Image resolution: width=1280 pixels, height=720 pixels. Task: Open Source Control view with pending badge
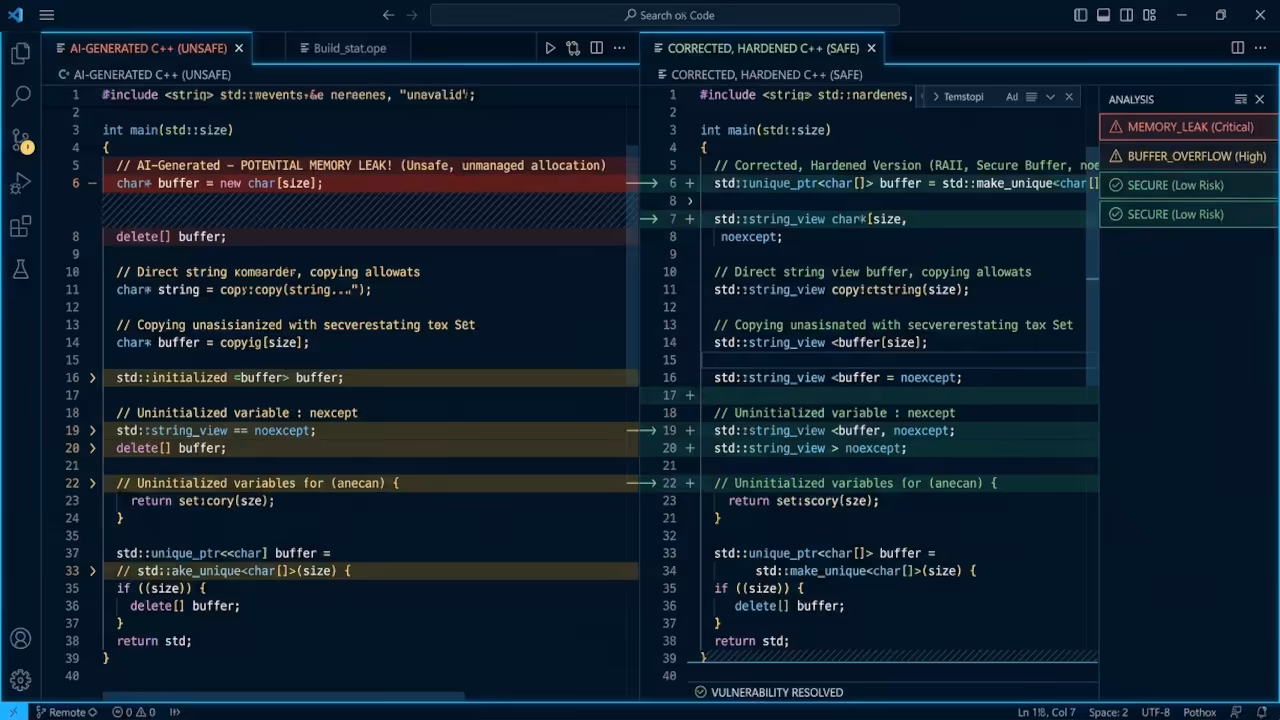pyautogui.click(x=21, y=141)
